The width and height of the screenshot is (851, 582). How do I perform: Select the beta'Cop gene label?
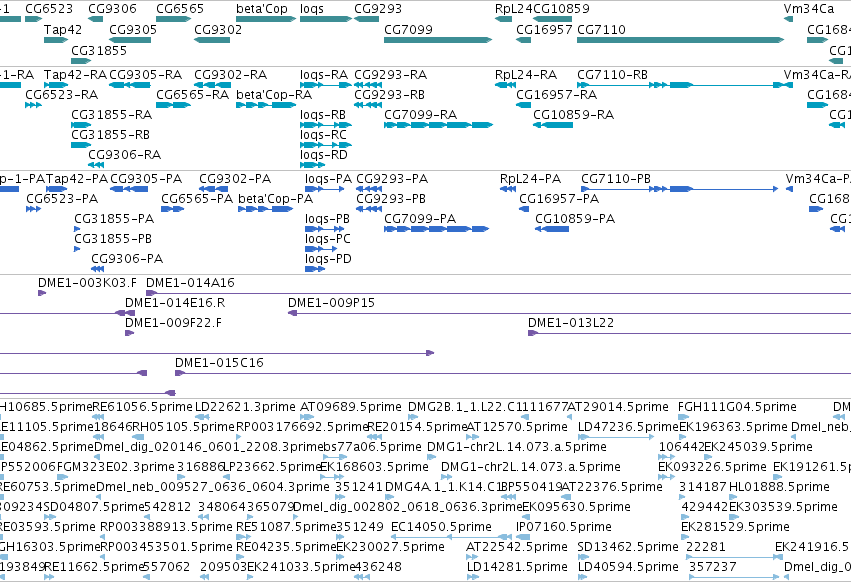click(x=262, y=9)
